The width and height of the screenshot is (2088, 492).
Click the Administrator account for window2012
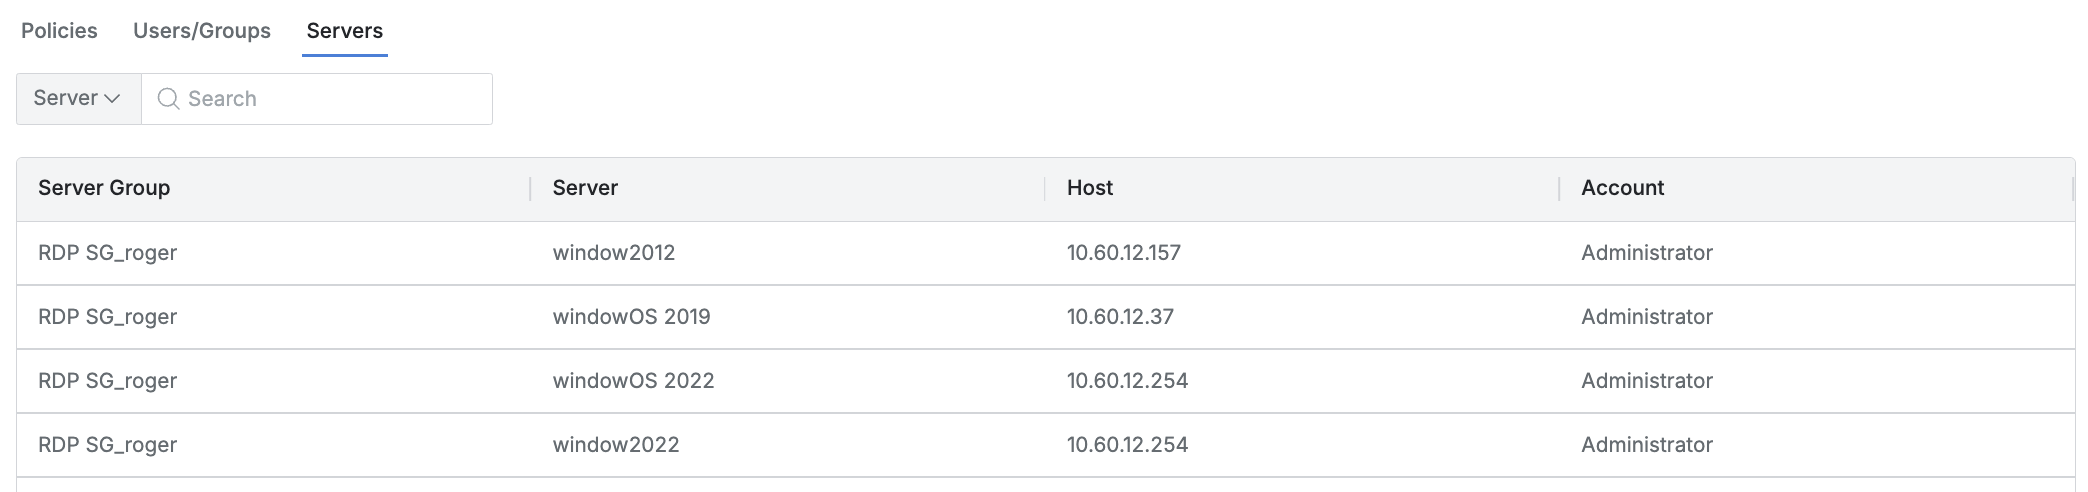[1646, 253]
